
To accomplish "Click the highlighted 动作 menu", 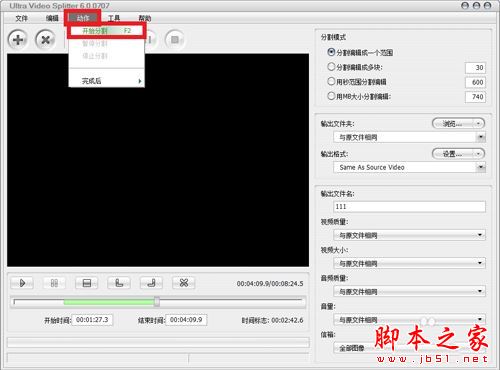I will 83,18.
